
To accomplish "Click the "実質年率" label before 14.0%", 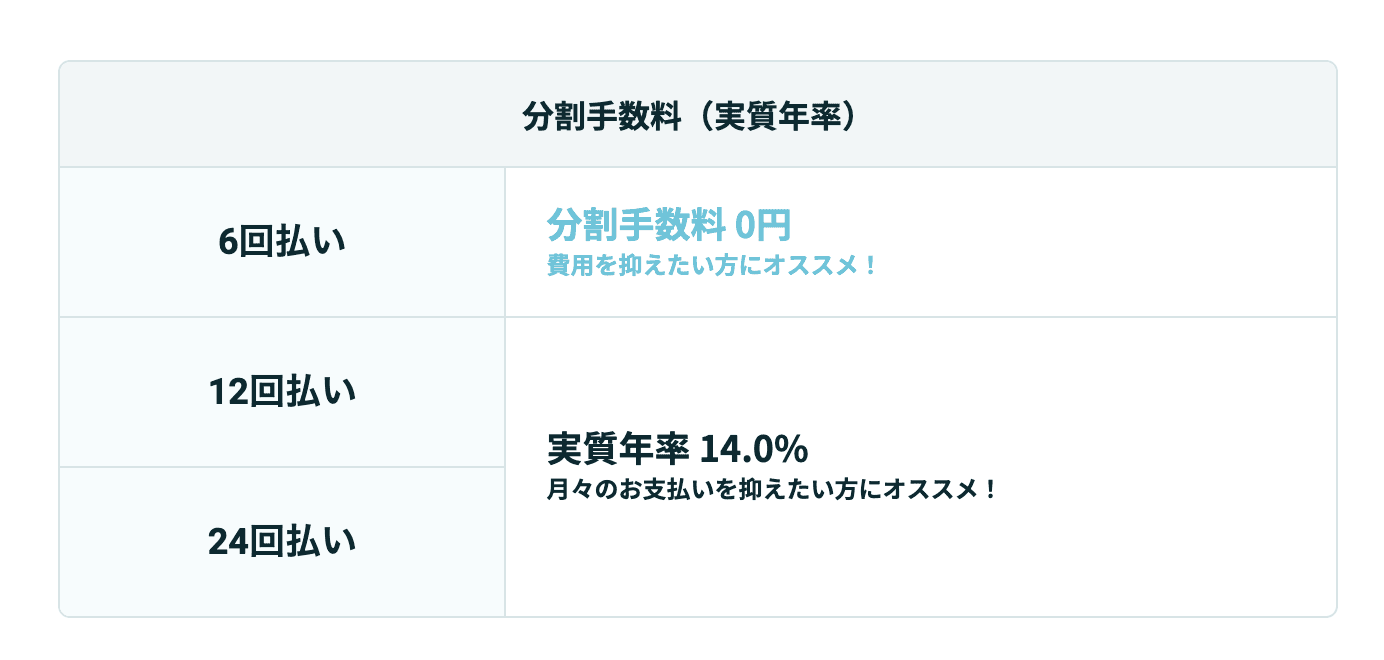I will coord(617,450).
